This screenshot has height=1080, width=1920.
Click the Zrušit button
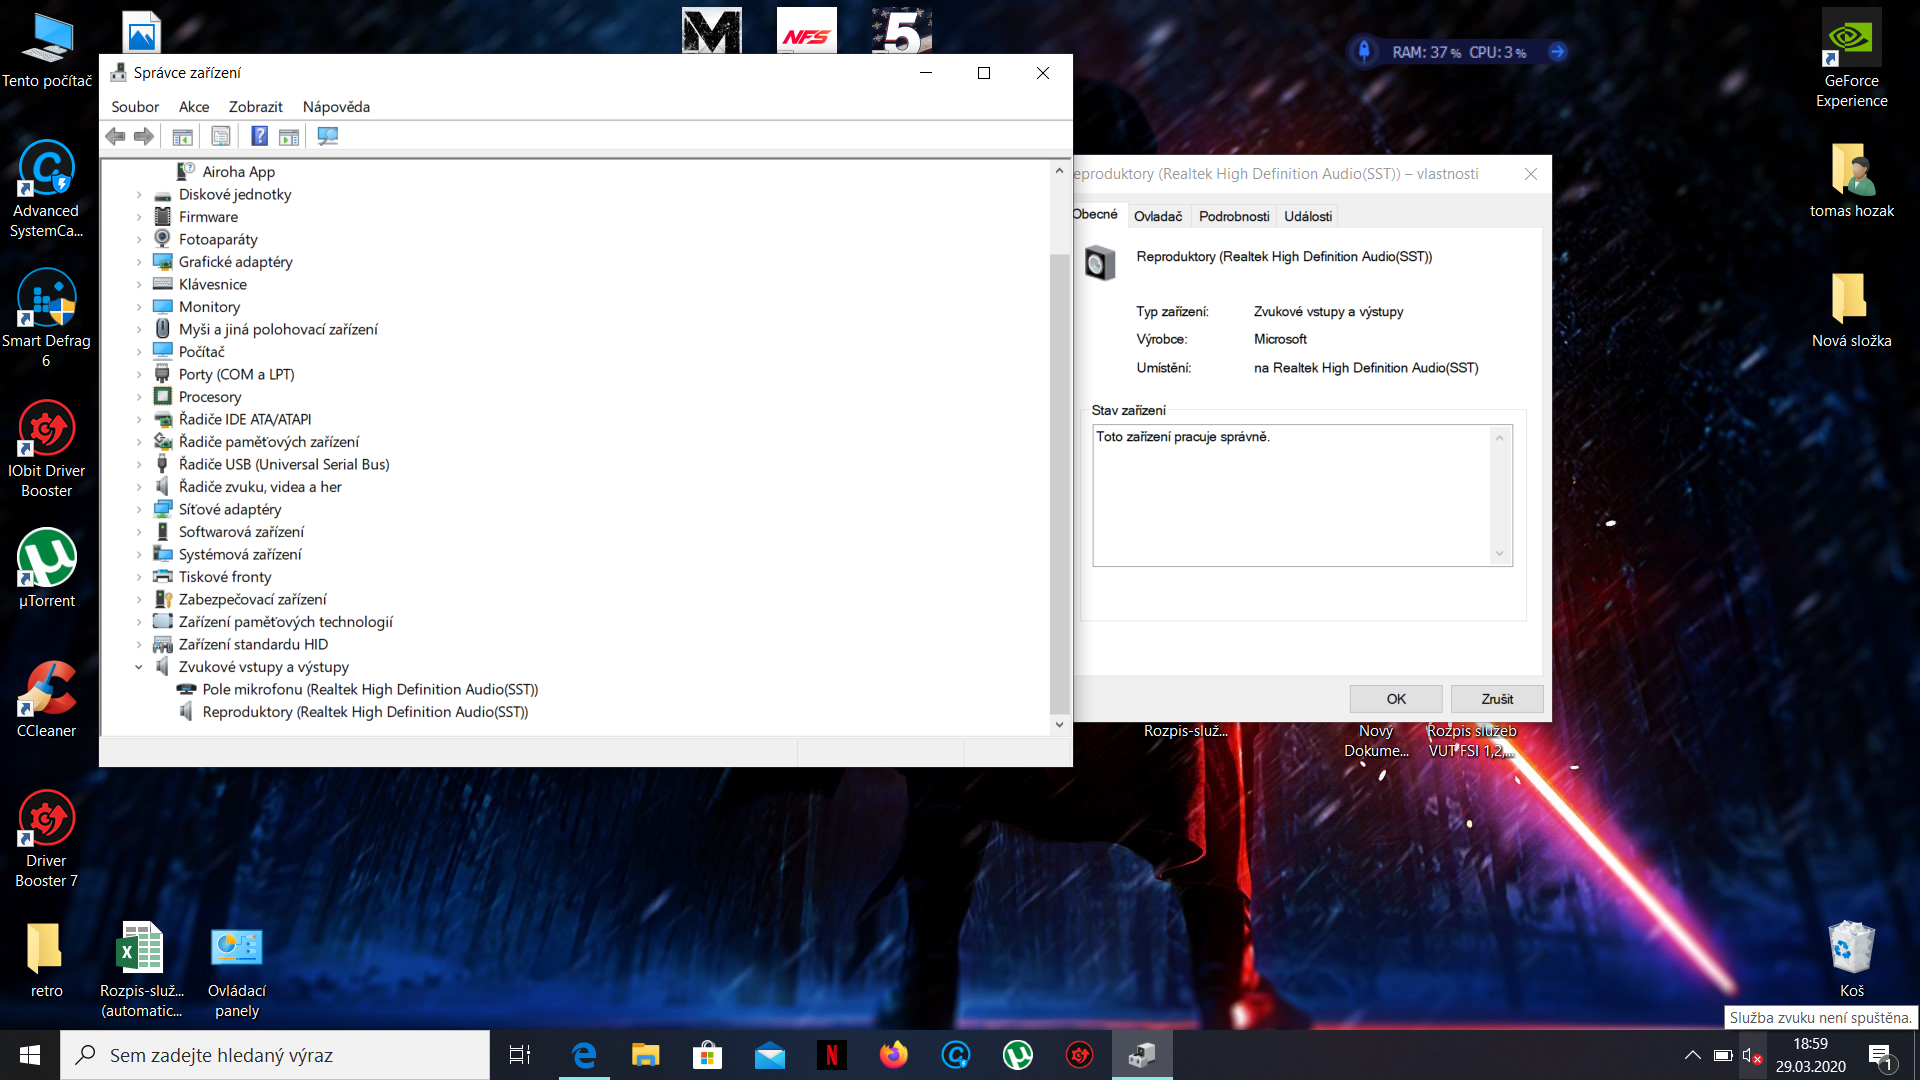1496,699
